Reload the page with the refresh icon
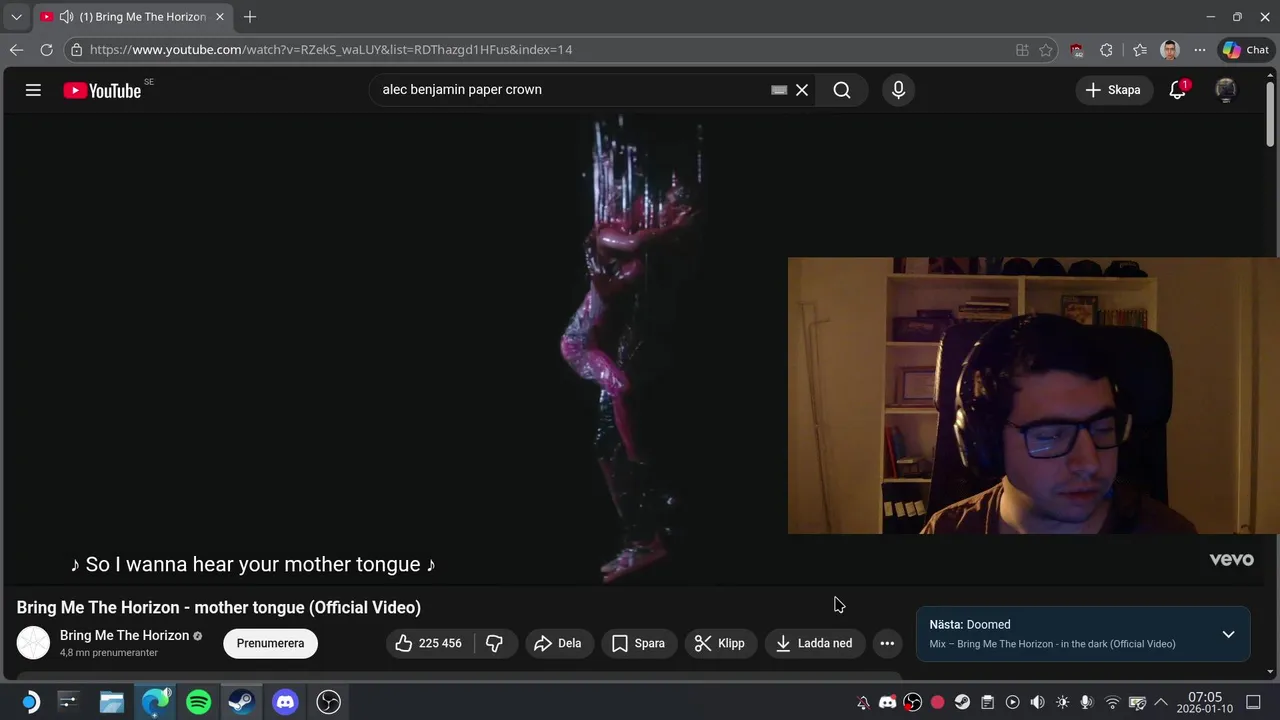 [x=46, y=50]
